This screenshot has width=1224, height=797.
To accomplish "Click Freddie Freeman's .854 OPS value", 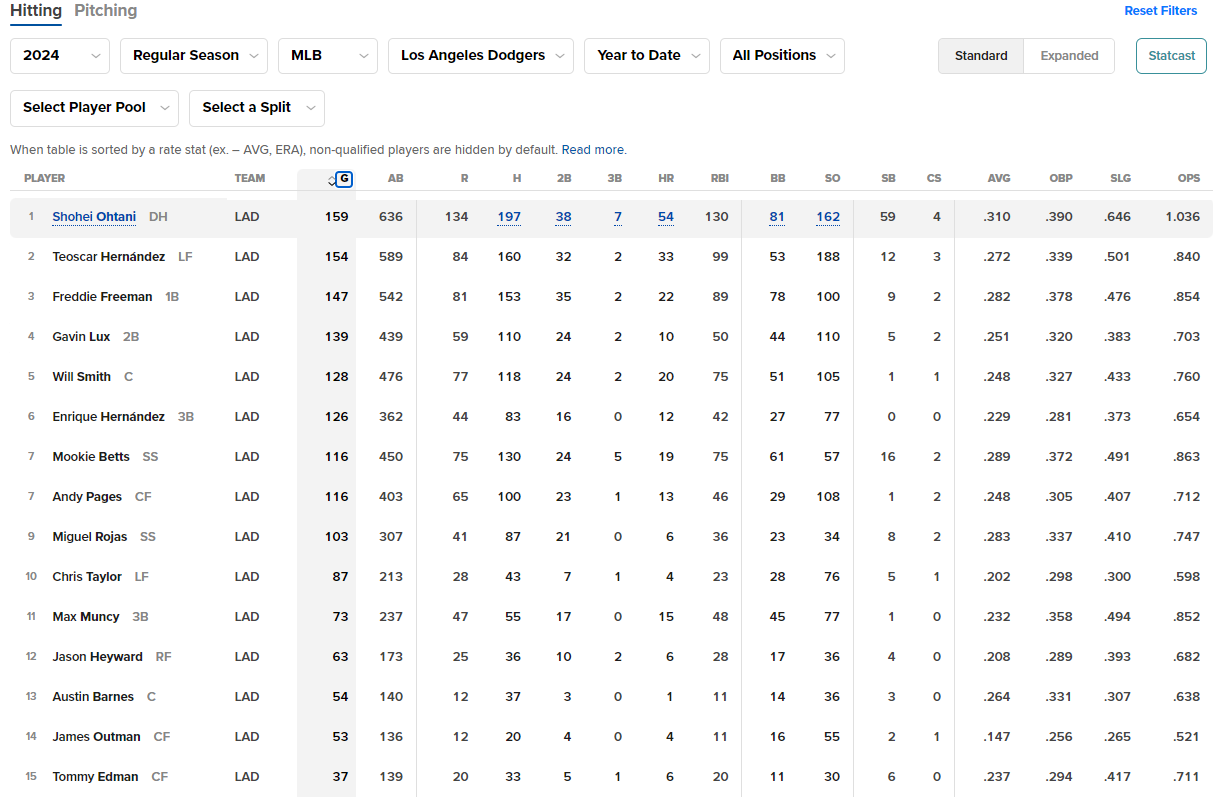I will coord(1187,297).
